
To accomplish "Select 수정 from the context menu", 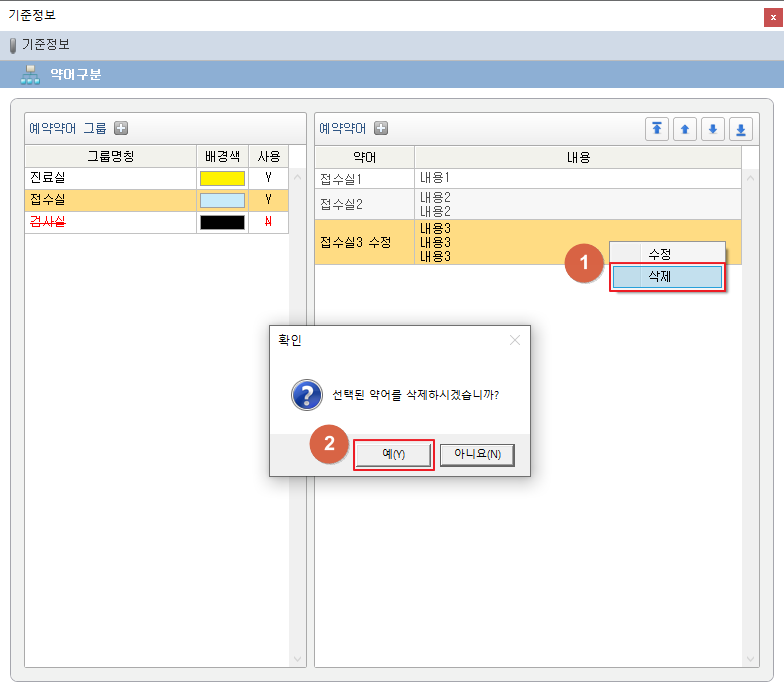I will [x=660, y=254].
